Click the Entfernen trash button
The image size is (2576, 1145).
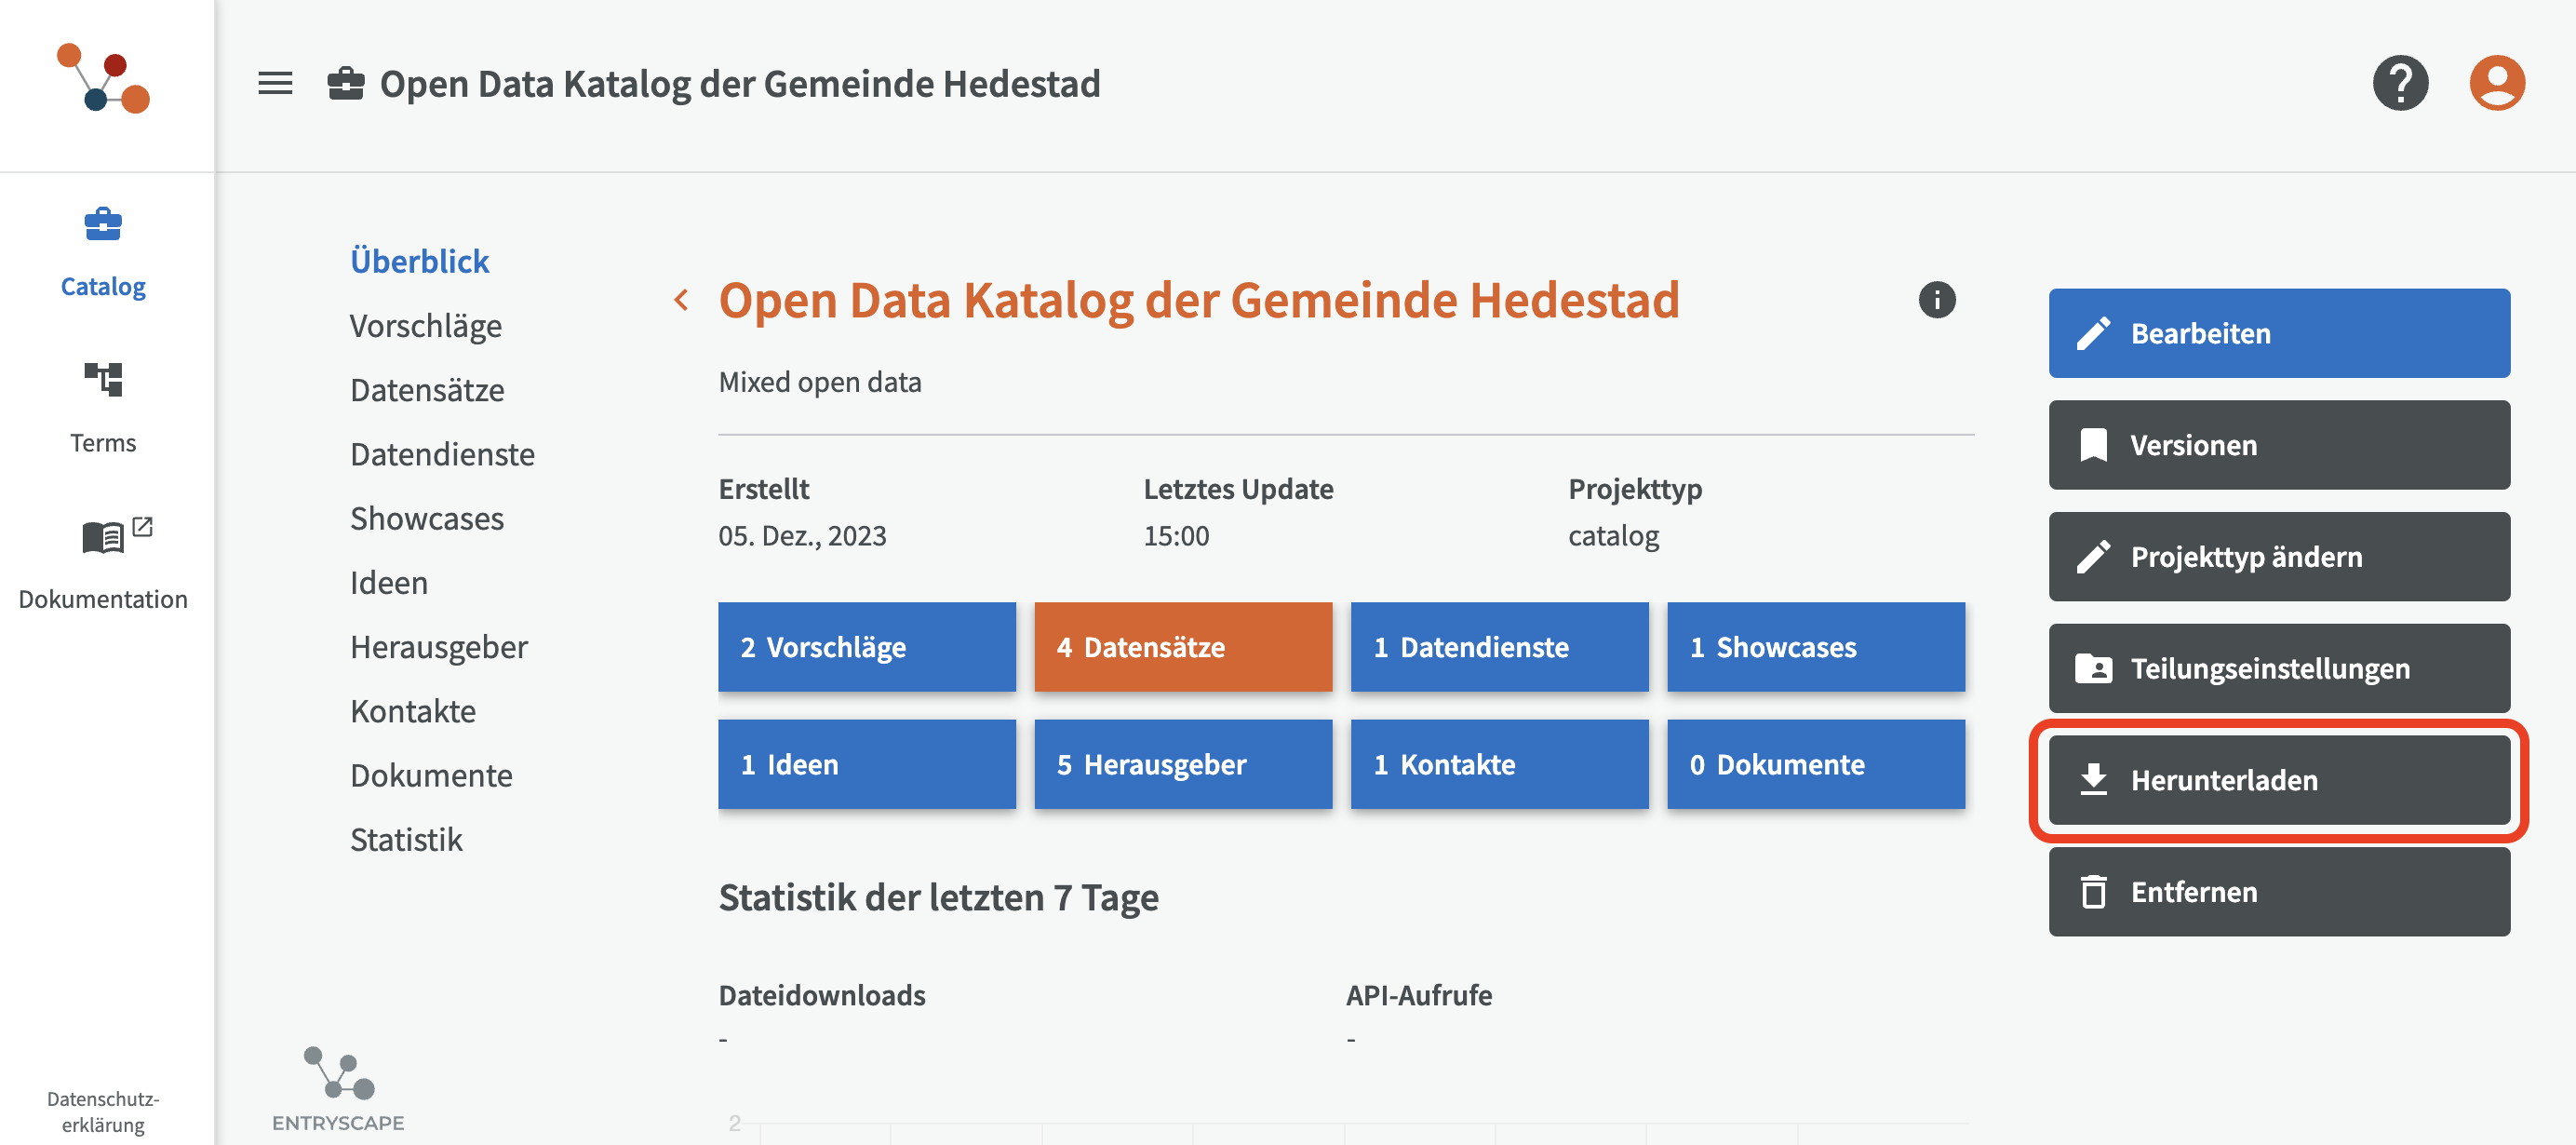2279,892
